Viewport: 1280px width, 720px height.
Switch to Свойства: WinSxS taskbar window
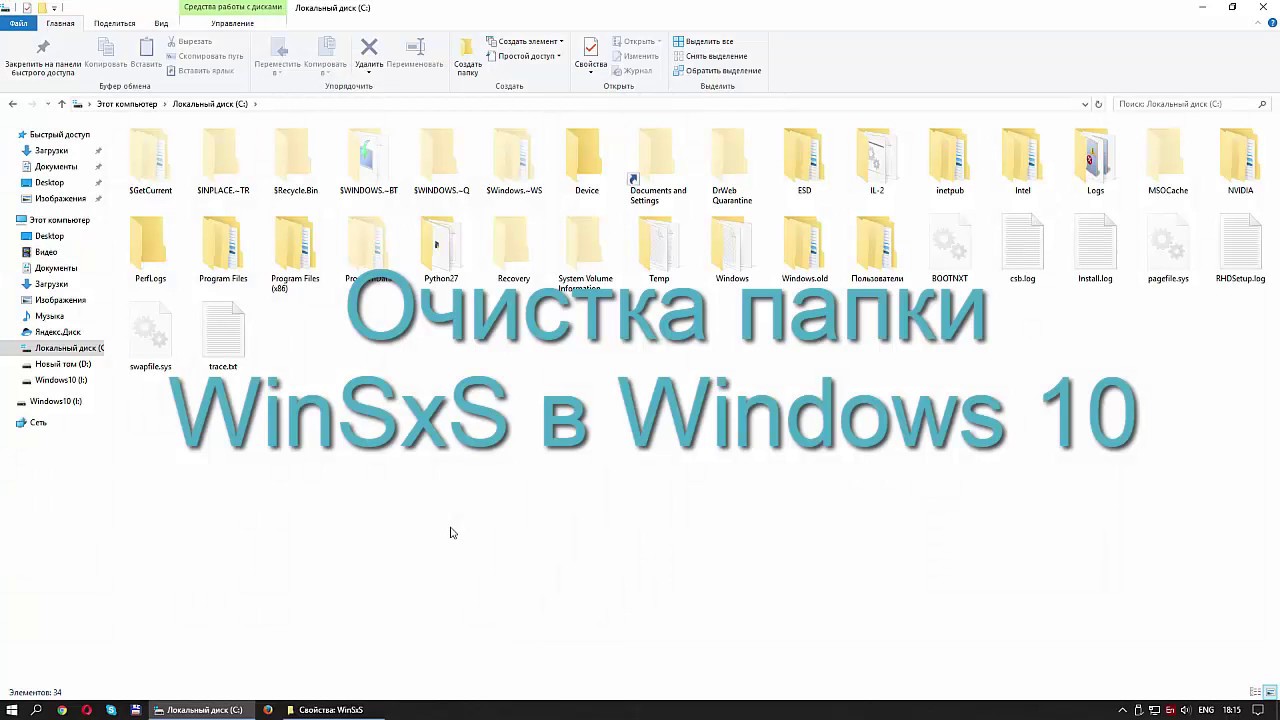pyautogui.click(x=324, y=710)
